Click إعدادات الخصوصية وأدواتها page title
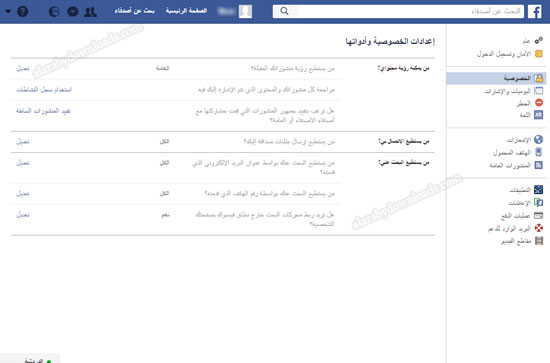This screenshot has width=550, height=363. [390, 41]
